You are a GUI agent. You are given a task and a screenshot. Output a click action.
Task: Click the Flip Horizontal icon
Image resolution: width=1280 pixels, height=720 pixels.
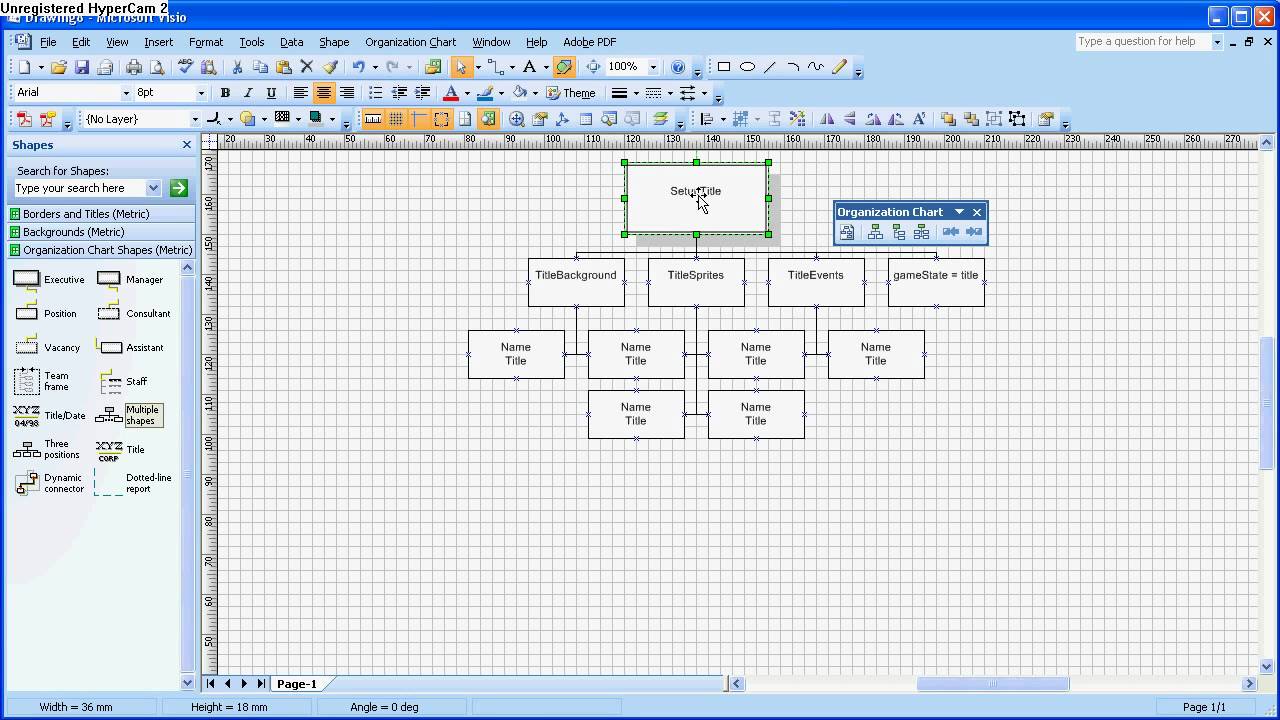[x=827, y=119]
